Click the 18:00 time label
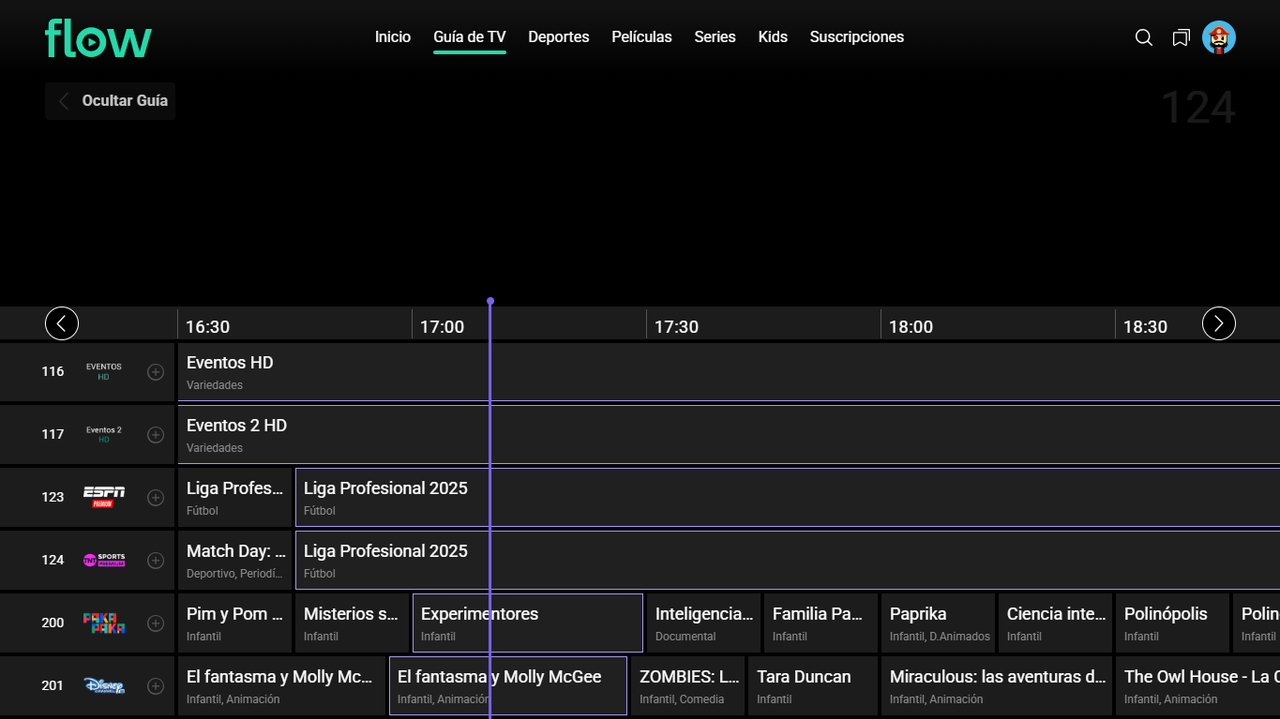Viewport: 1280px width, 719px height. (911, 327)
